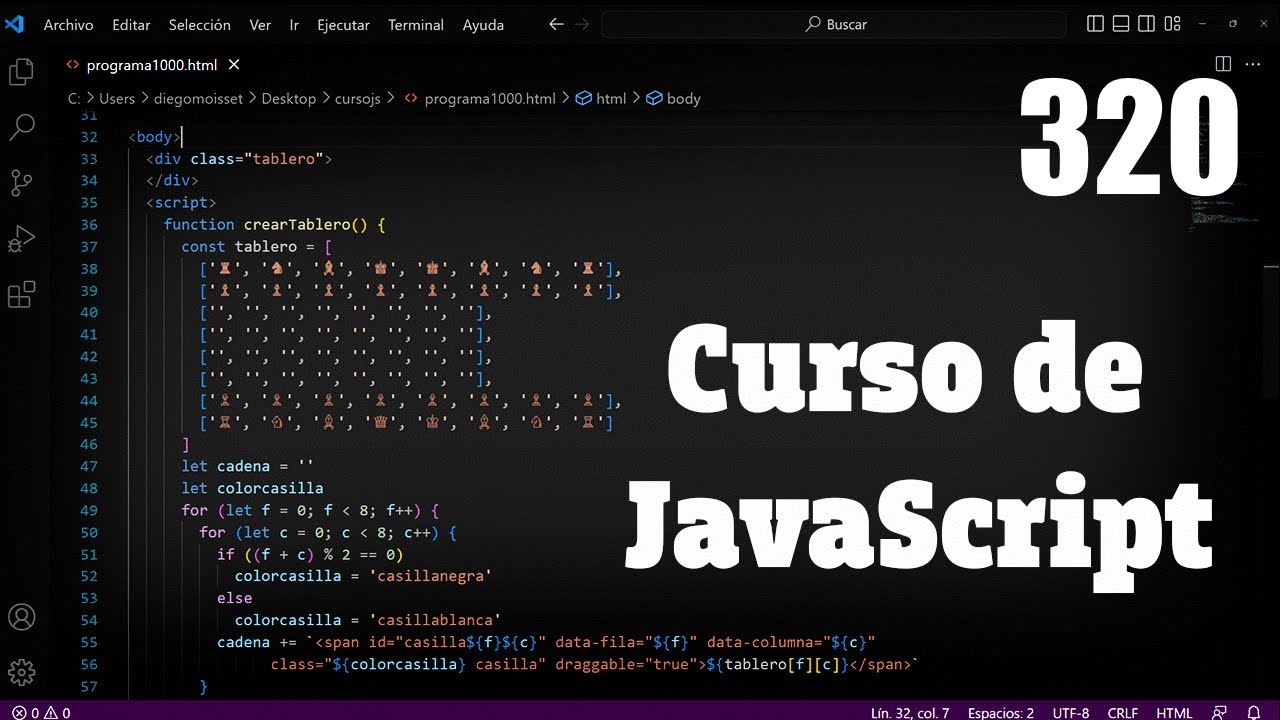Open the Archivo menu
This screenshot has width=1280, height=720.
68,25
